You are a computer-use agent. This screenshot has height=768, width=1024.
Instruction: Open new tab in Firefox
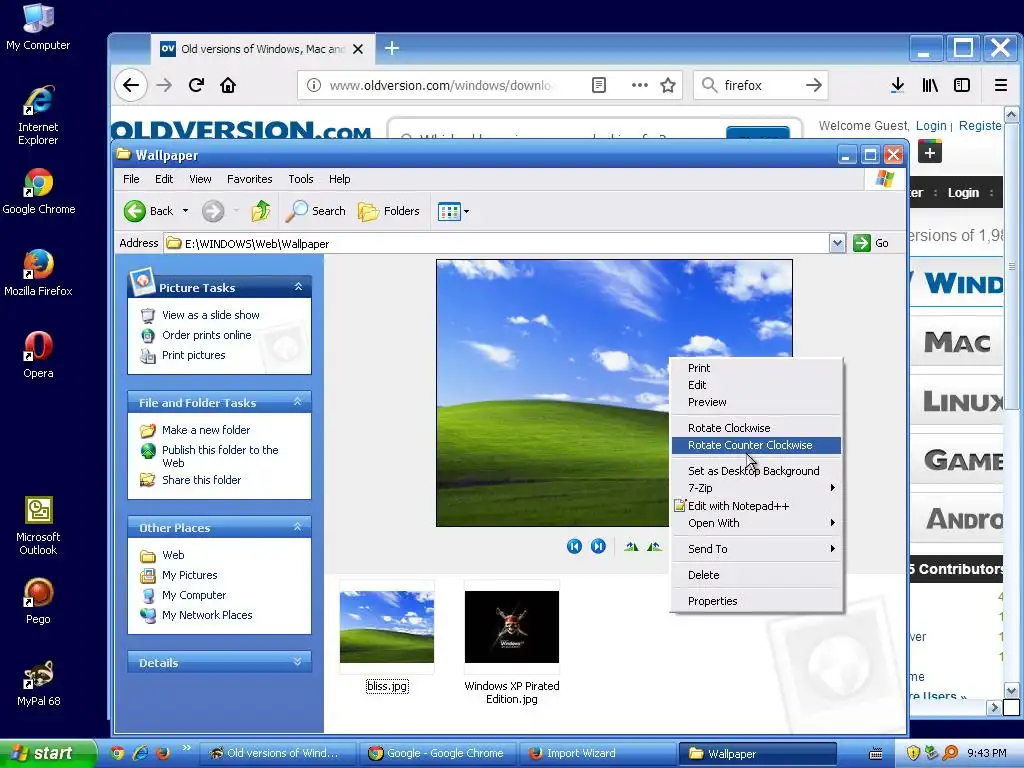[392, 48]
